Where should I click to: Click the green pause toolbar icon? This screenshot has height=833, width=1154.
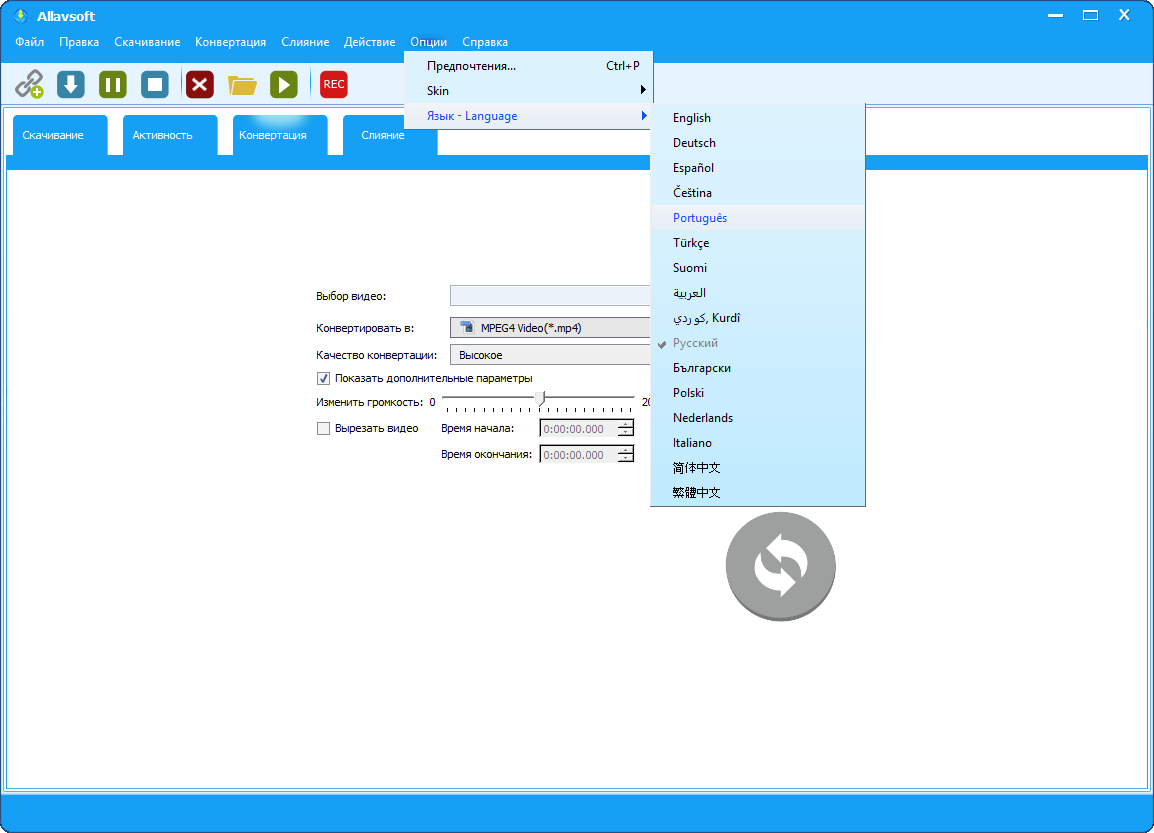(x=113, y=84)
